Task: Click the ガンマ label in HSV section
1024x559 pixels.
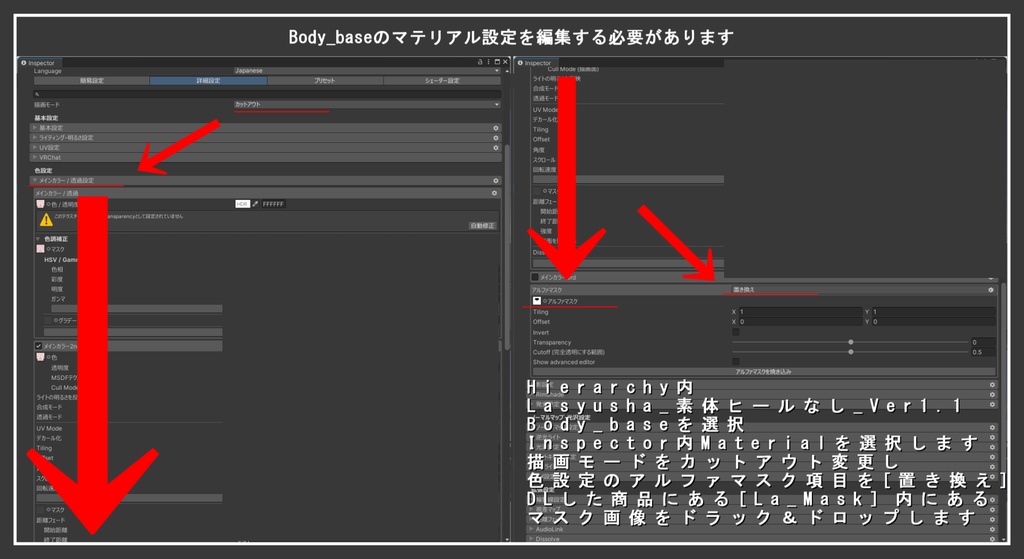Action: point(58,299)
